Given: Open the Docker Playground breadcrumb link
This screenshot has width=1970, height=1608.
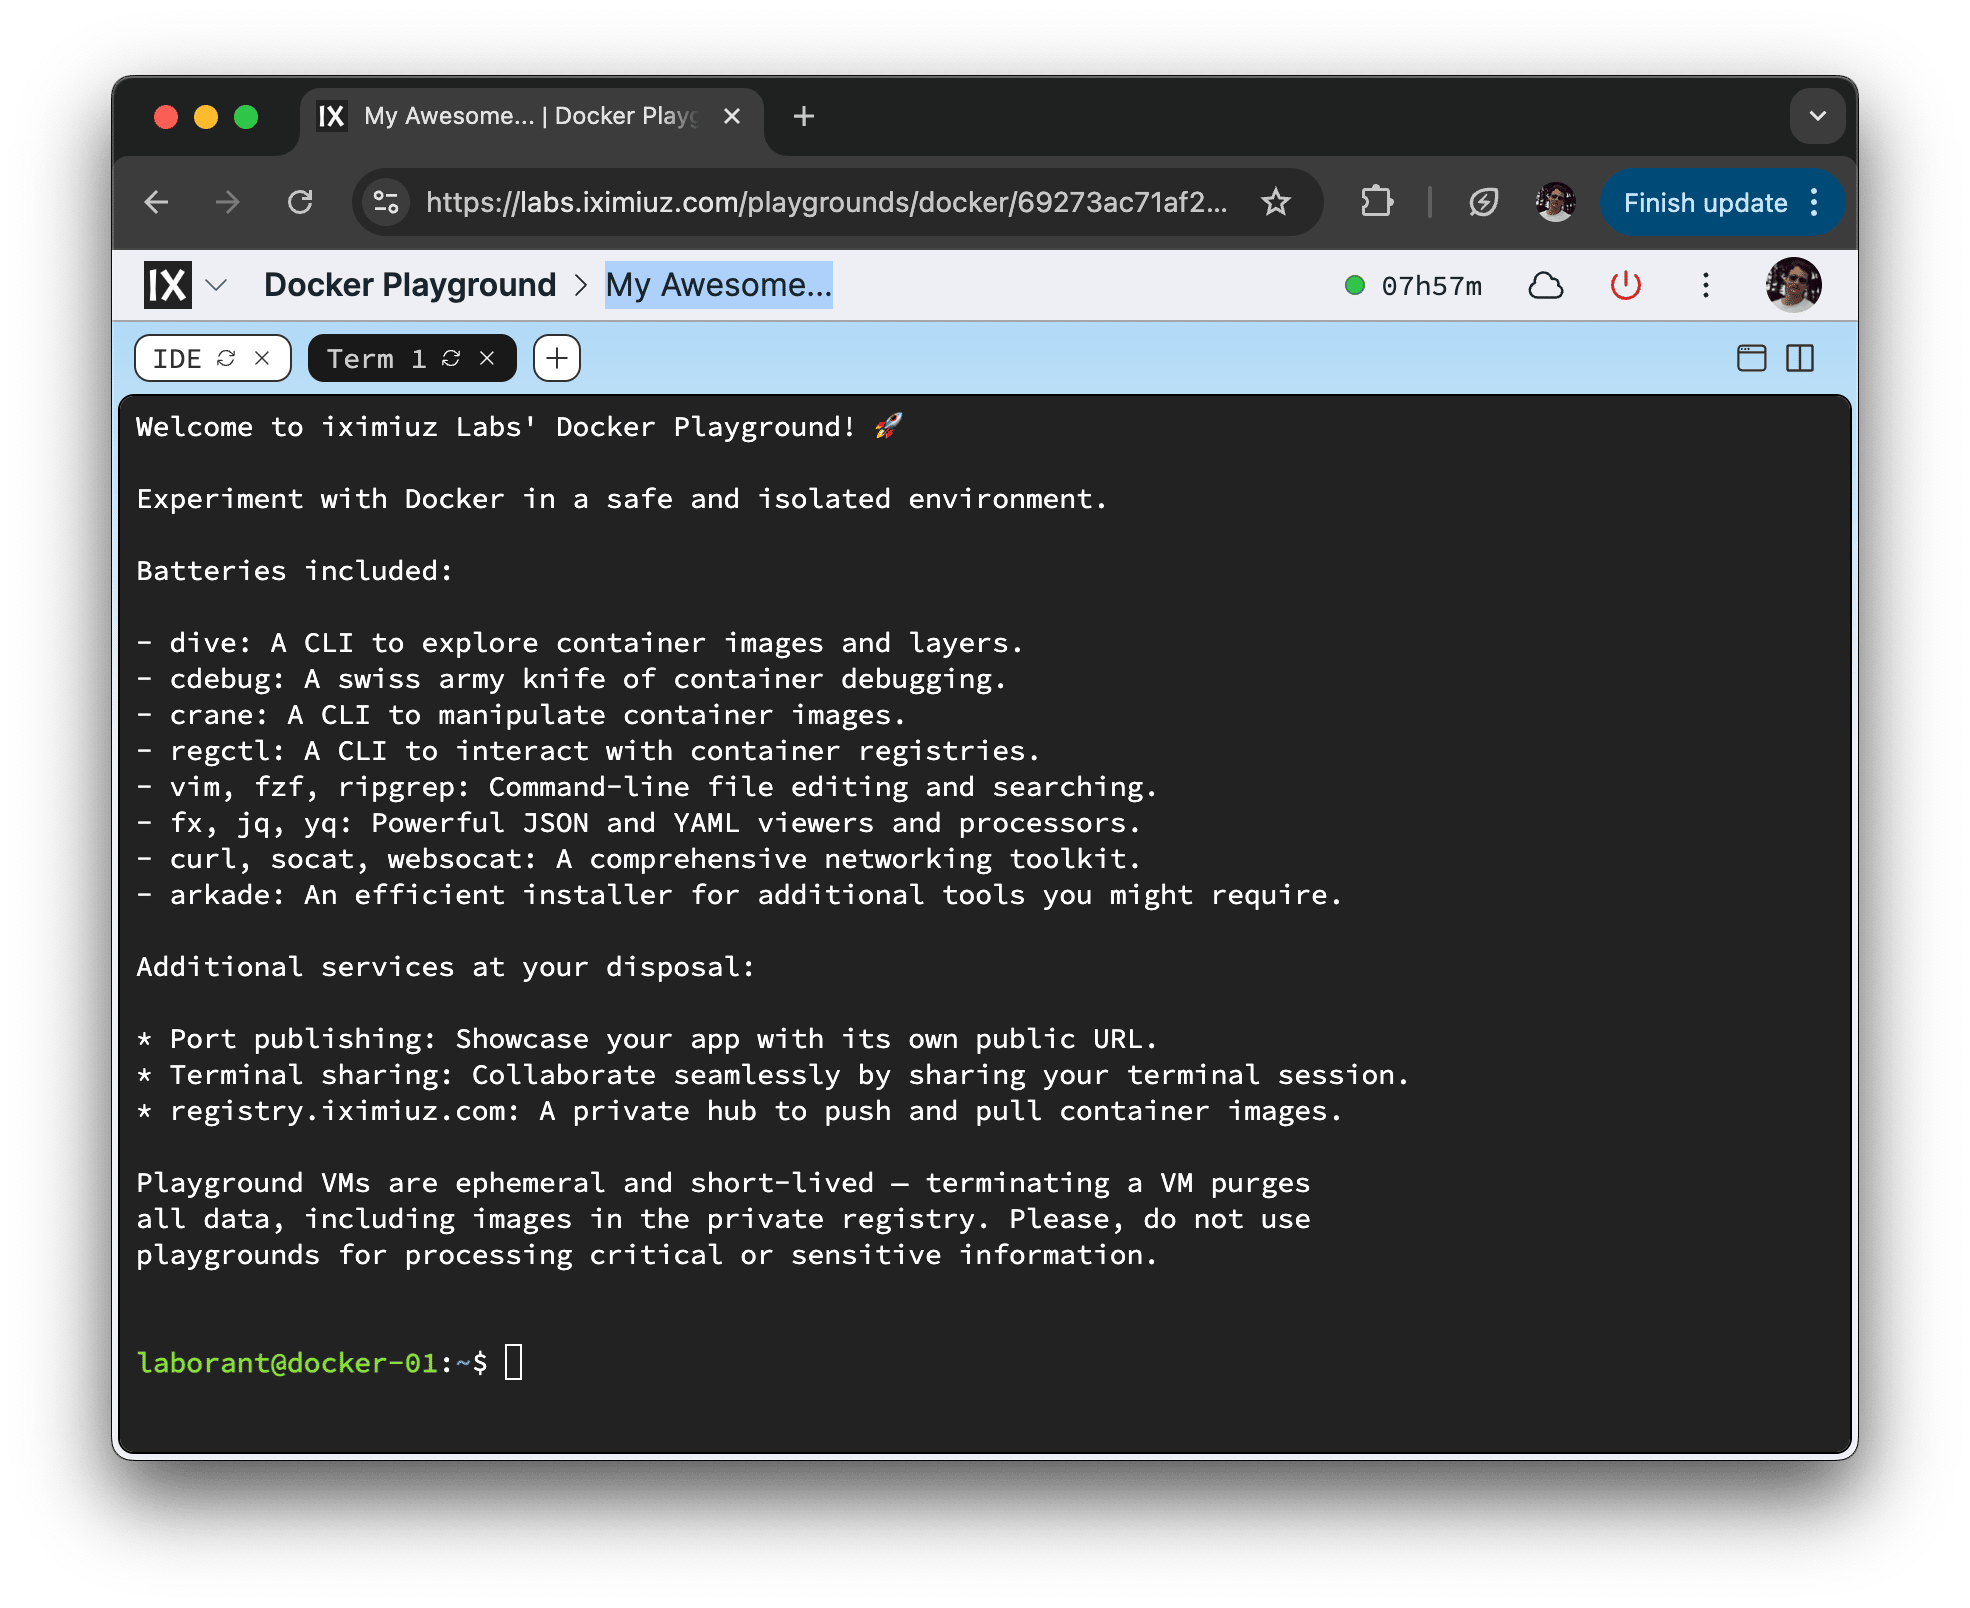Looking at the screenshot, I should (410, 285).
